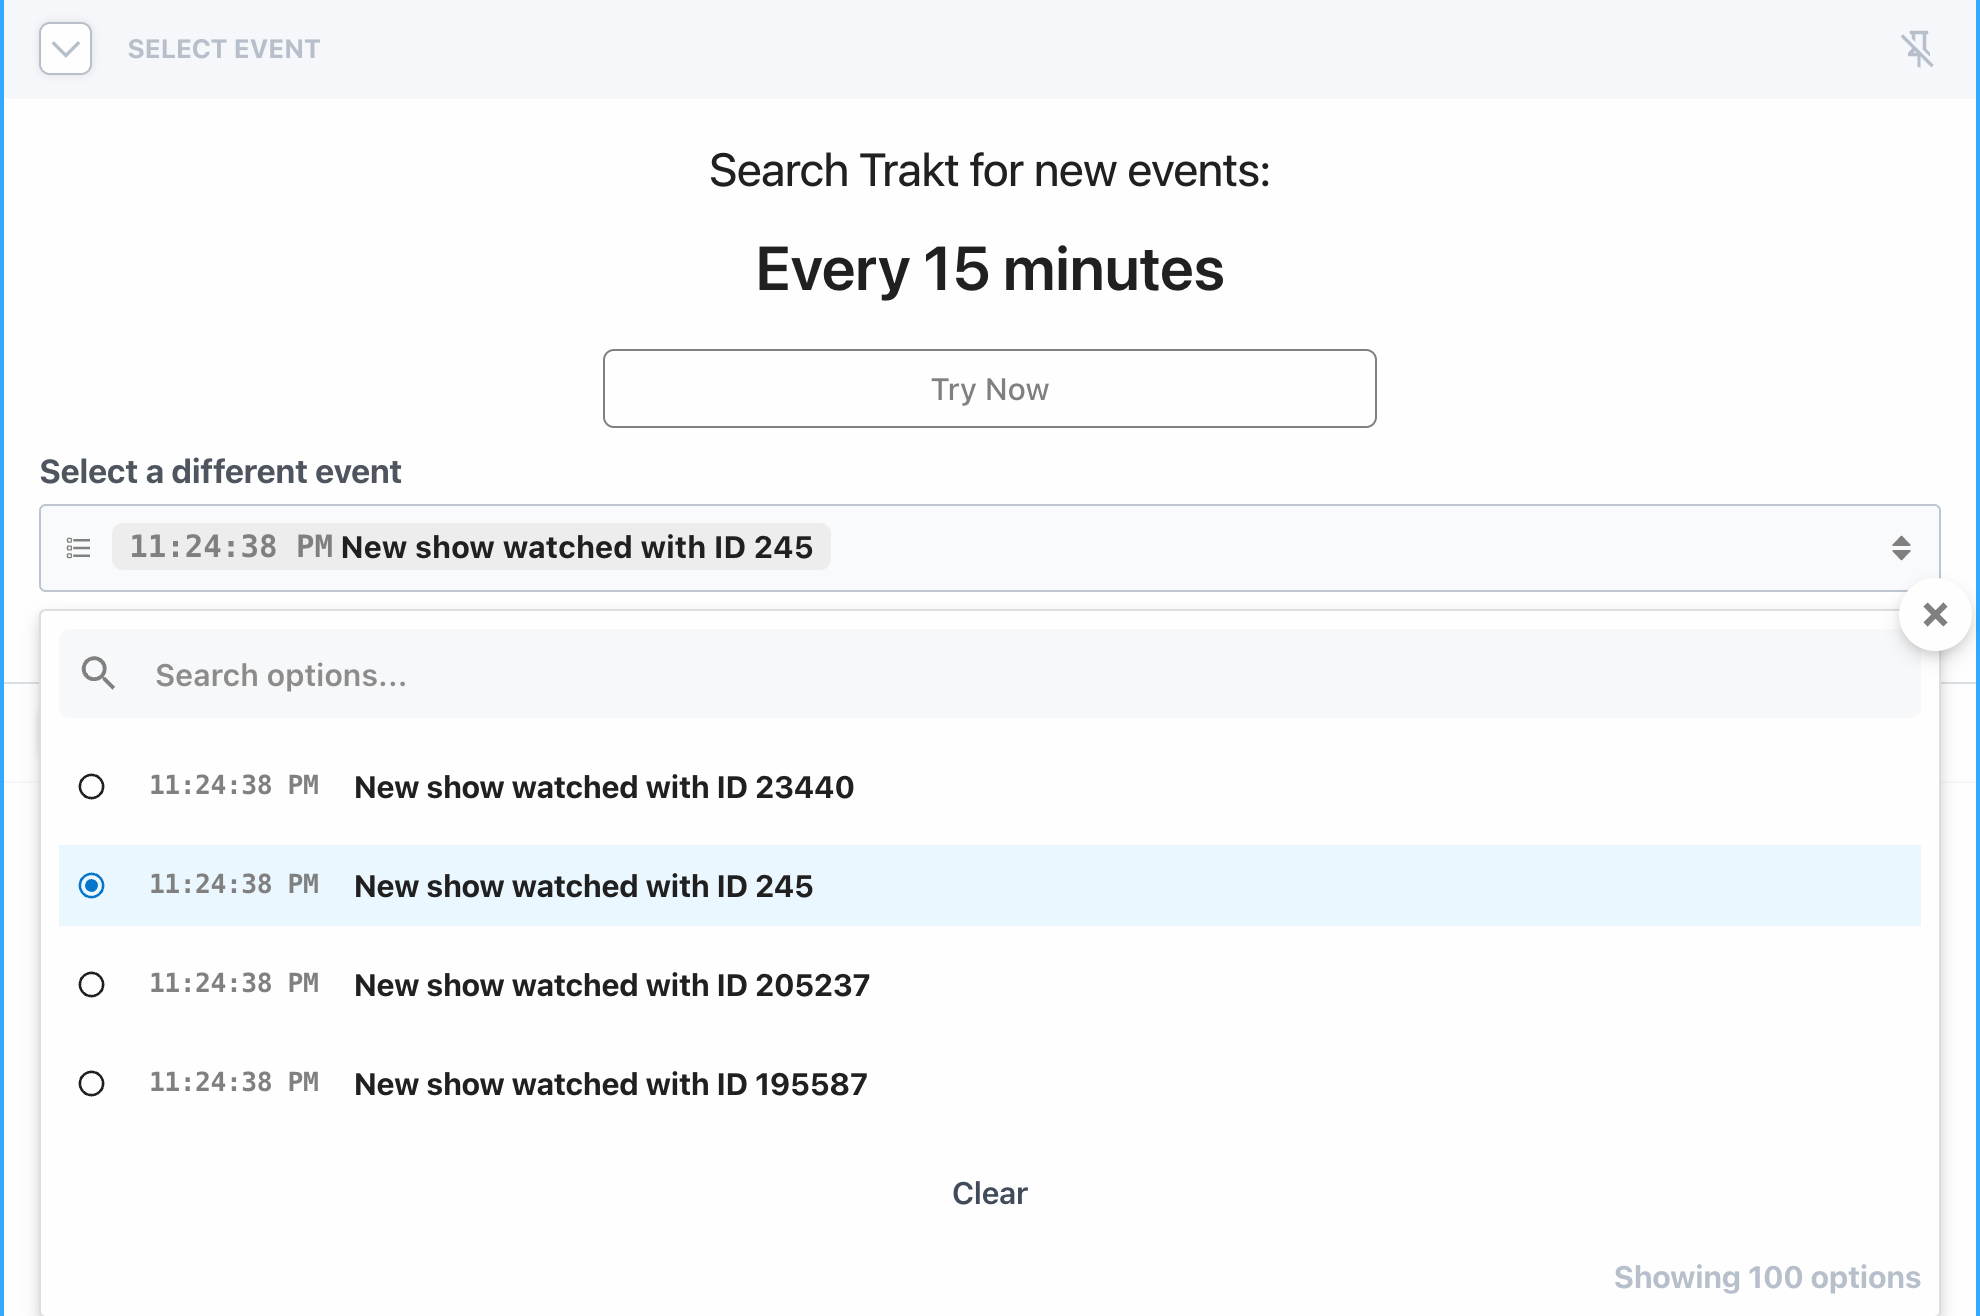Select radio for show ID 245
The image size is (1980, 1316).
[x=91, y=886]
